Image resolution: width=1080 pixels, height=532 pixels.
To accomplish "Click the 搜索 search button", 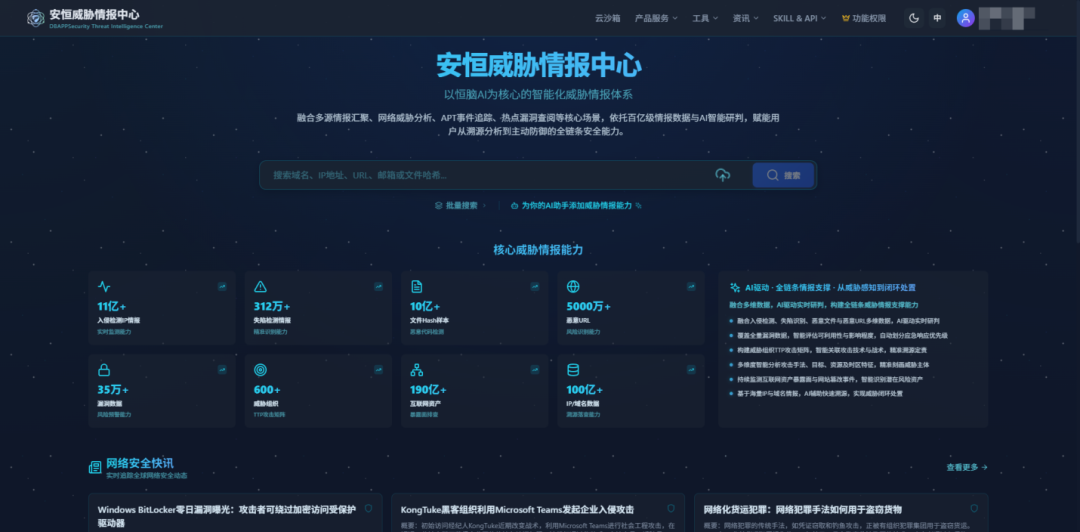I will [x=783, y=175].
